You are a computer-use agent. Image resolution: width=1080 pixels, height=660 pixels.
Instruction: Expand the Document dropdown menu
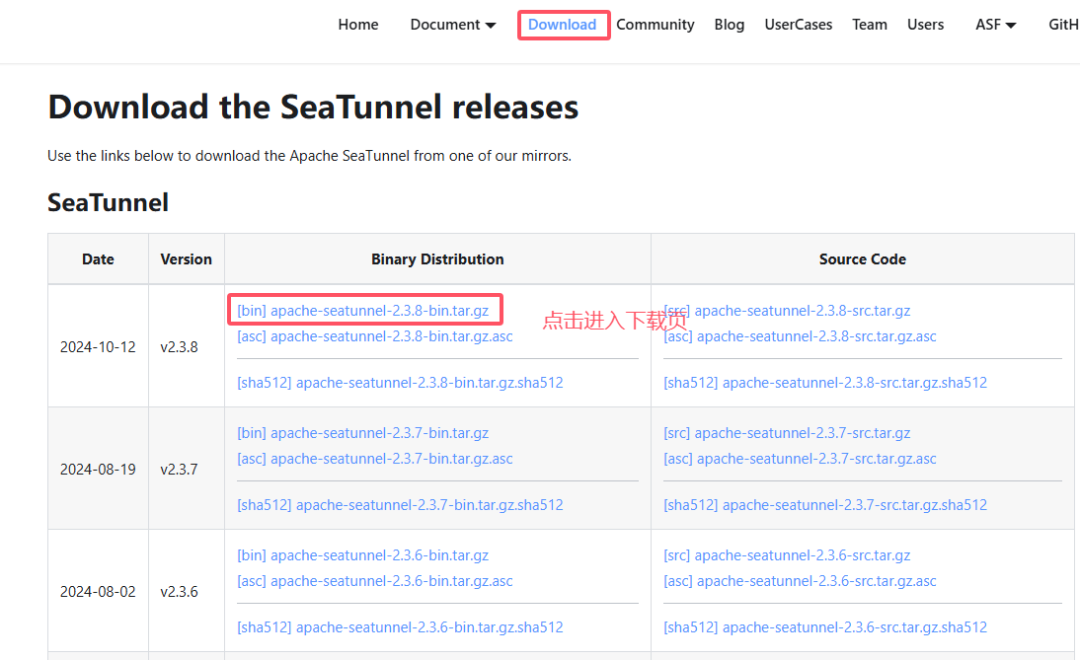[x=453, y=25]
